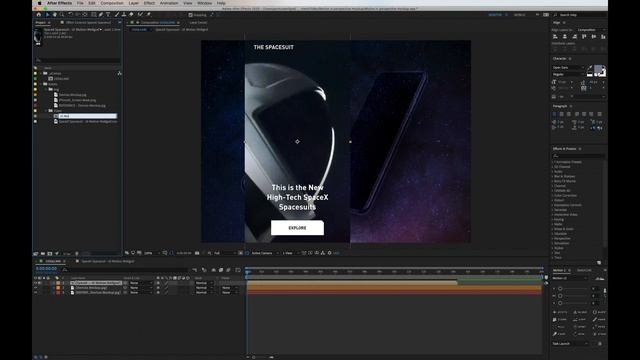Open the 1 View layout dropdown

[290, 253]
